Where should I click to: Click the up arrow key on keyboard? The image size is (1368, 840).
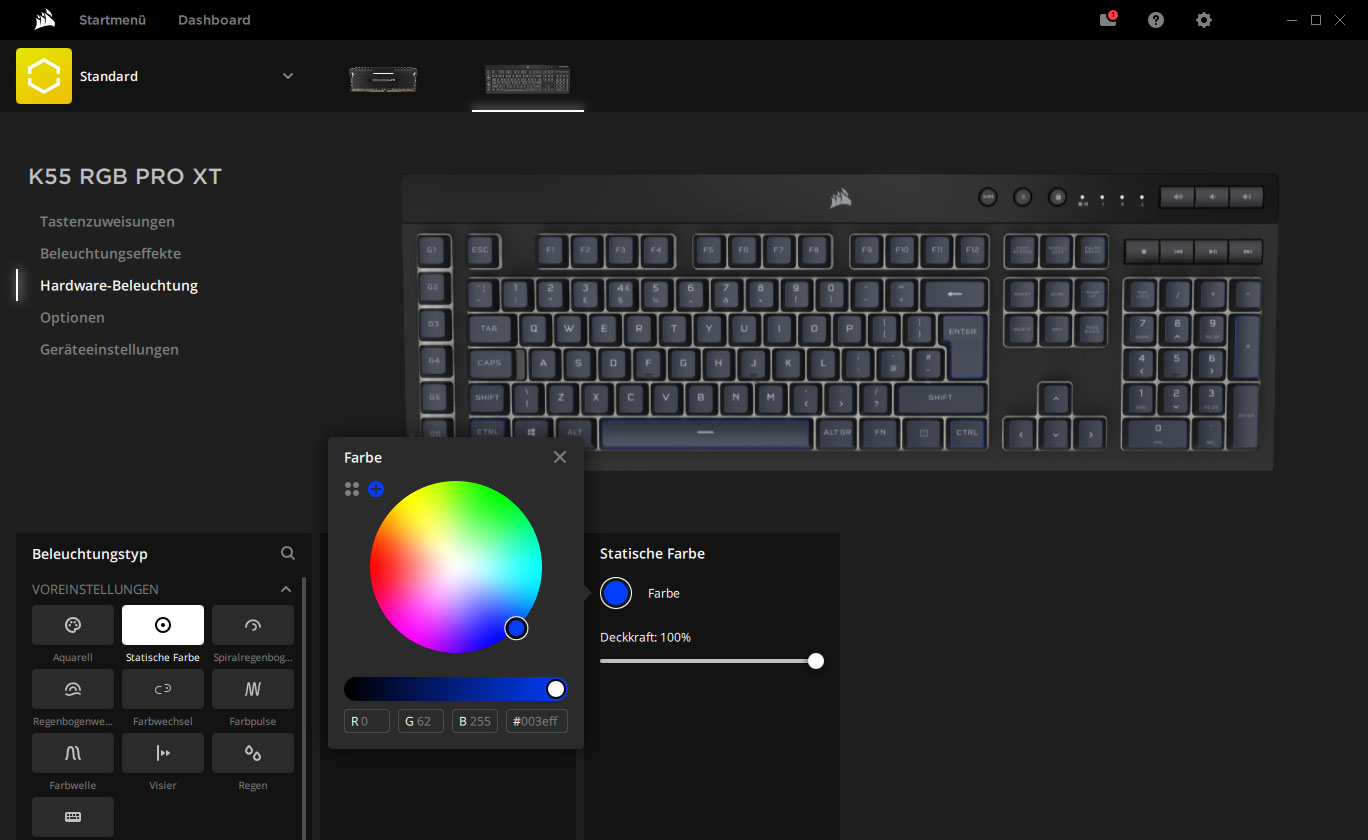pos(1055,398)
